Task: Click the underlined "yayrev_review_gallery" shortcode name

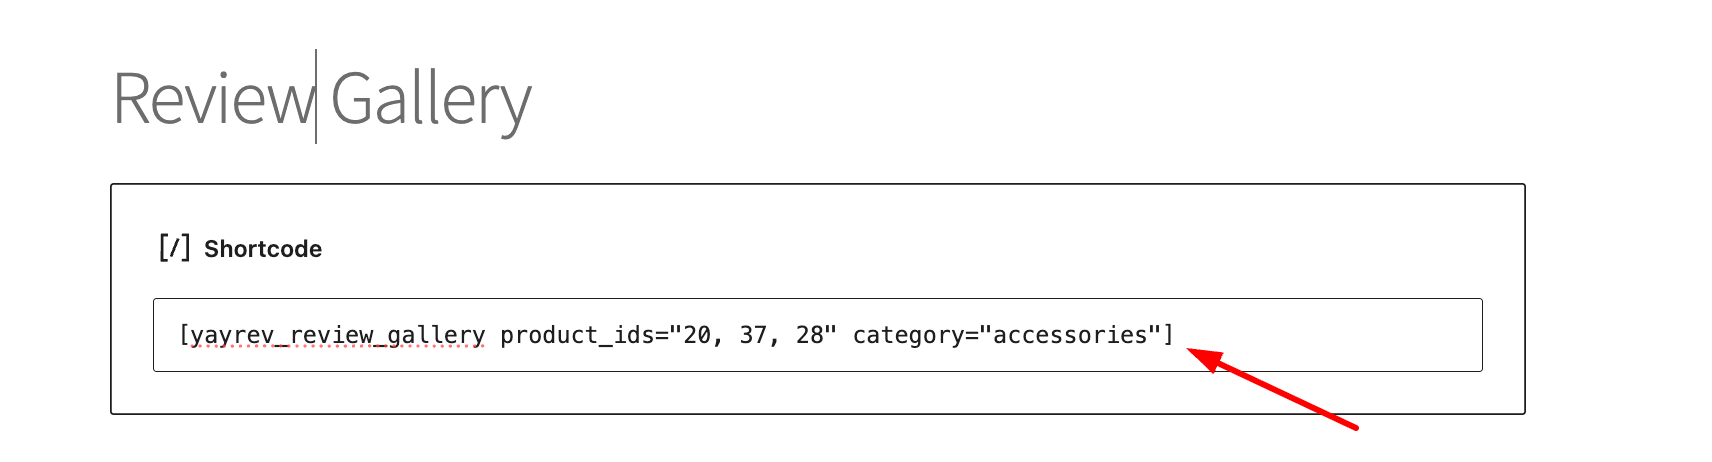Action: tap(338, 335)
